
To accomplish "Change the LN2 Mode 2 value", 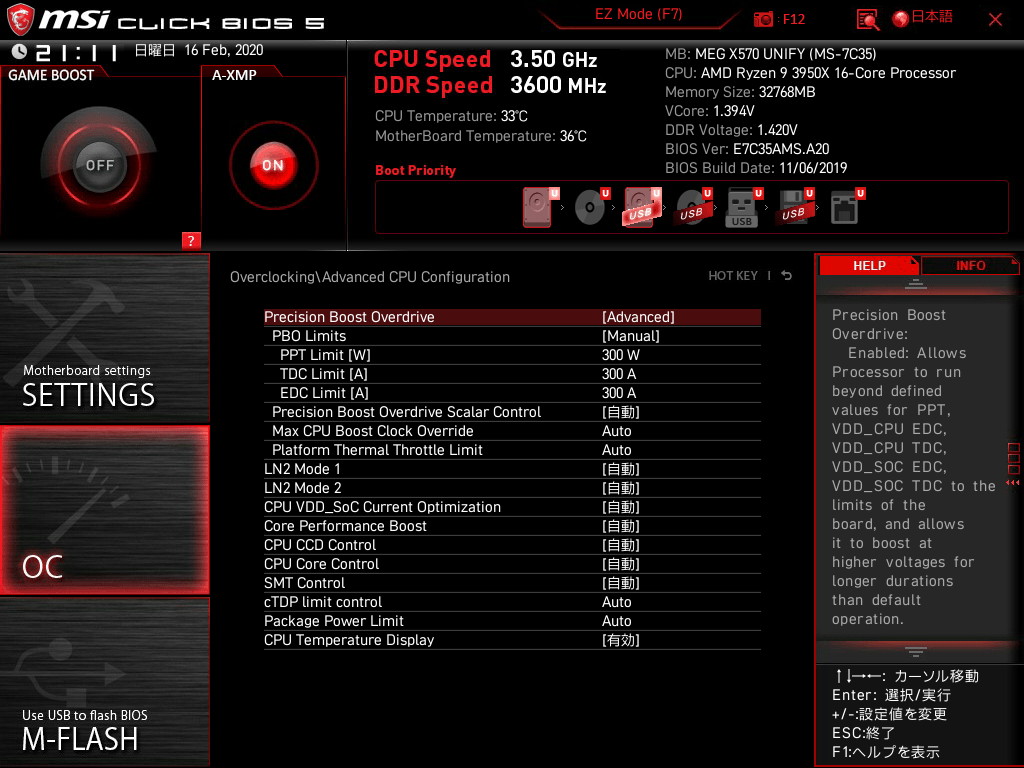I will click(512, 488).
